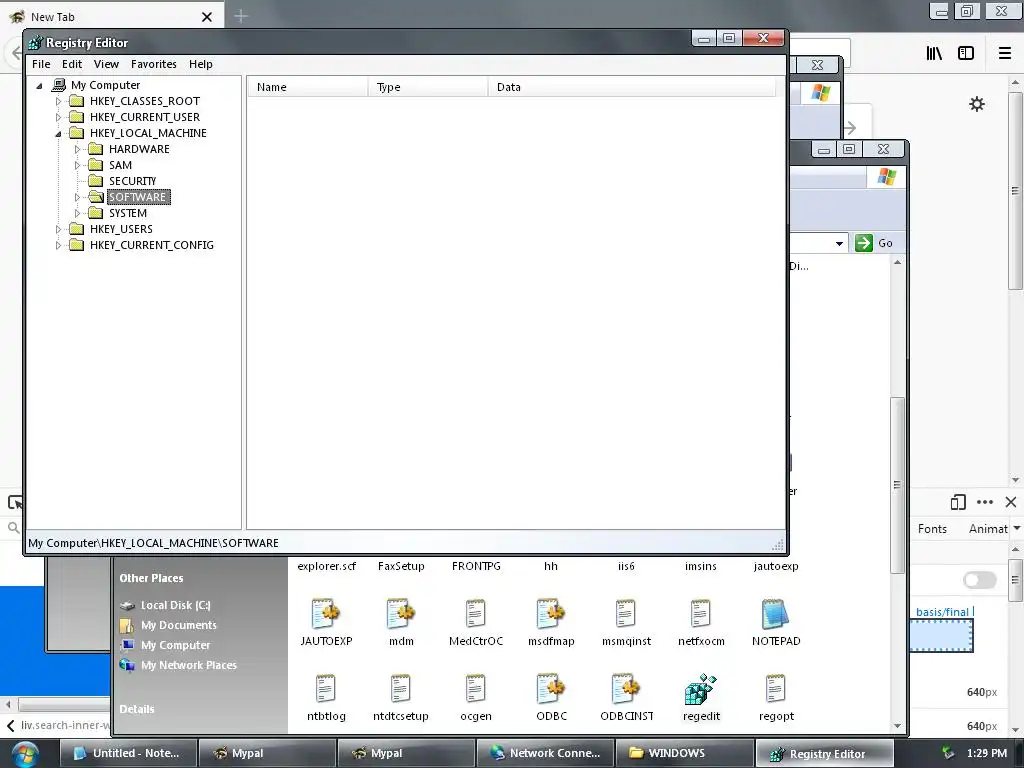Open the browser settings gear icon

[977, 104]
